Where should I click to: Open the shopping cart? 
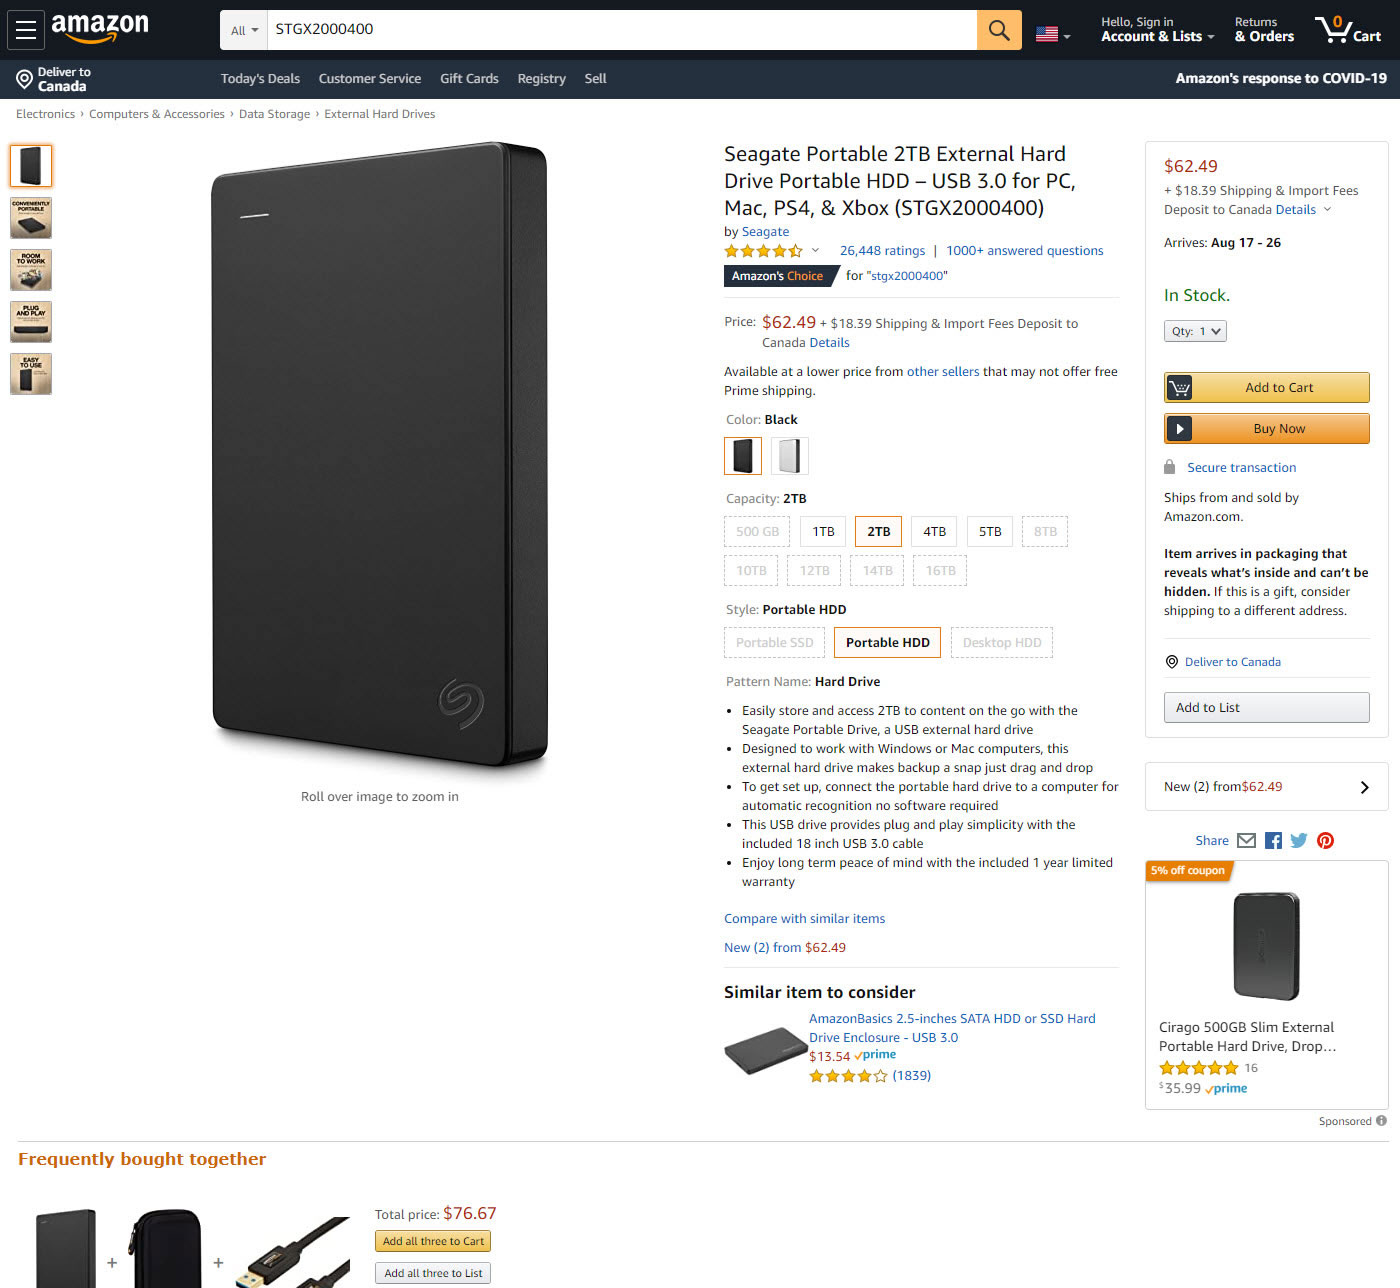(1348, 30)
